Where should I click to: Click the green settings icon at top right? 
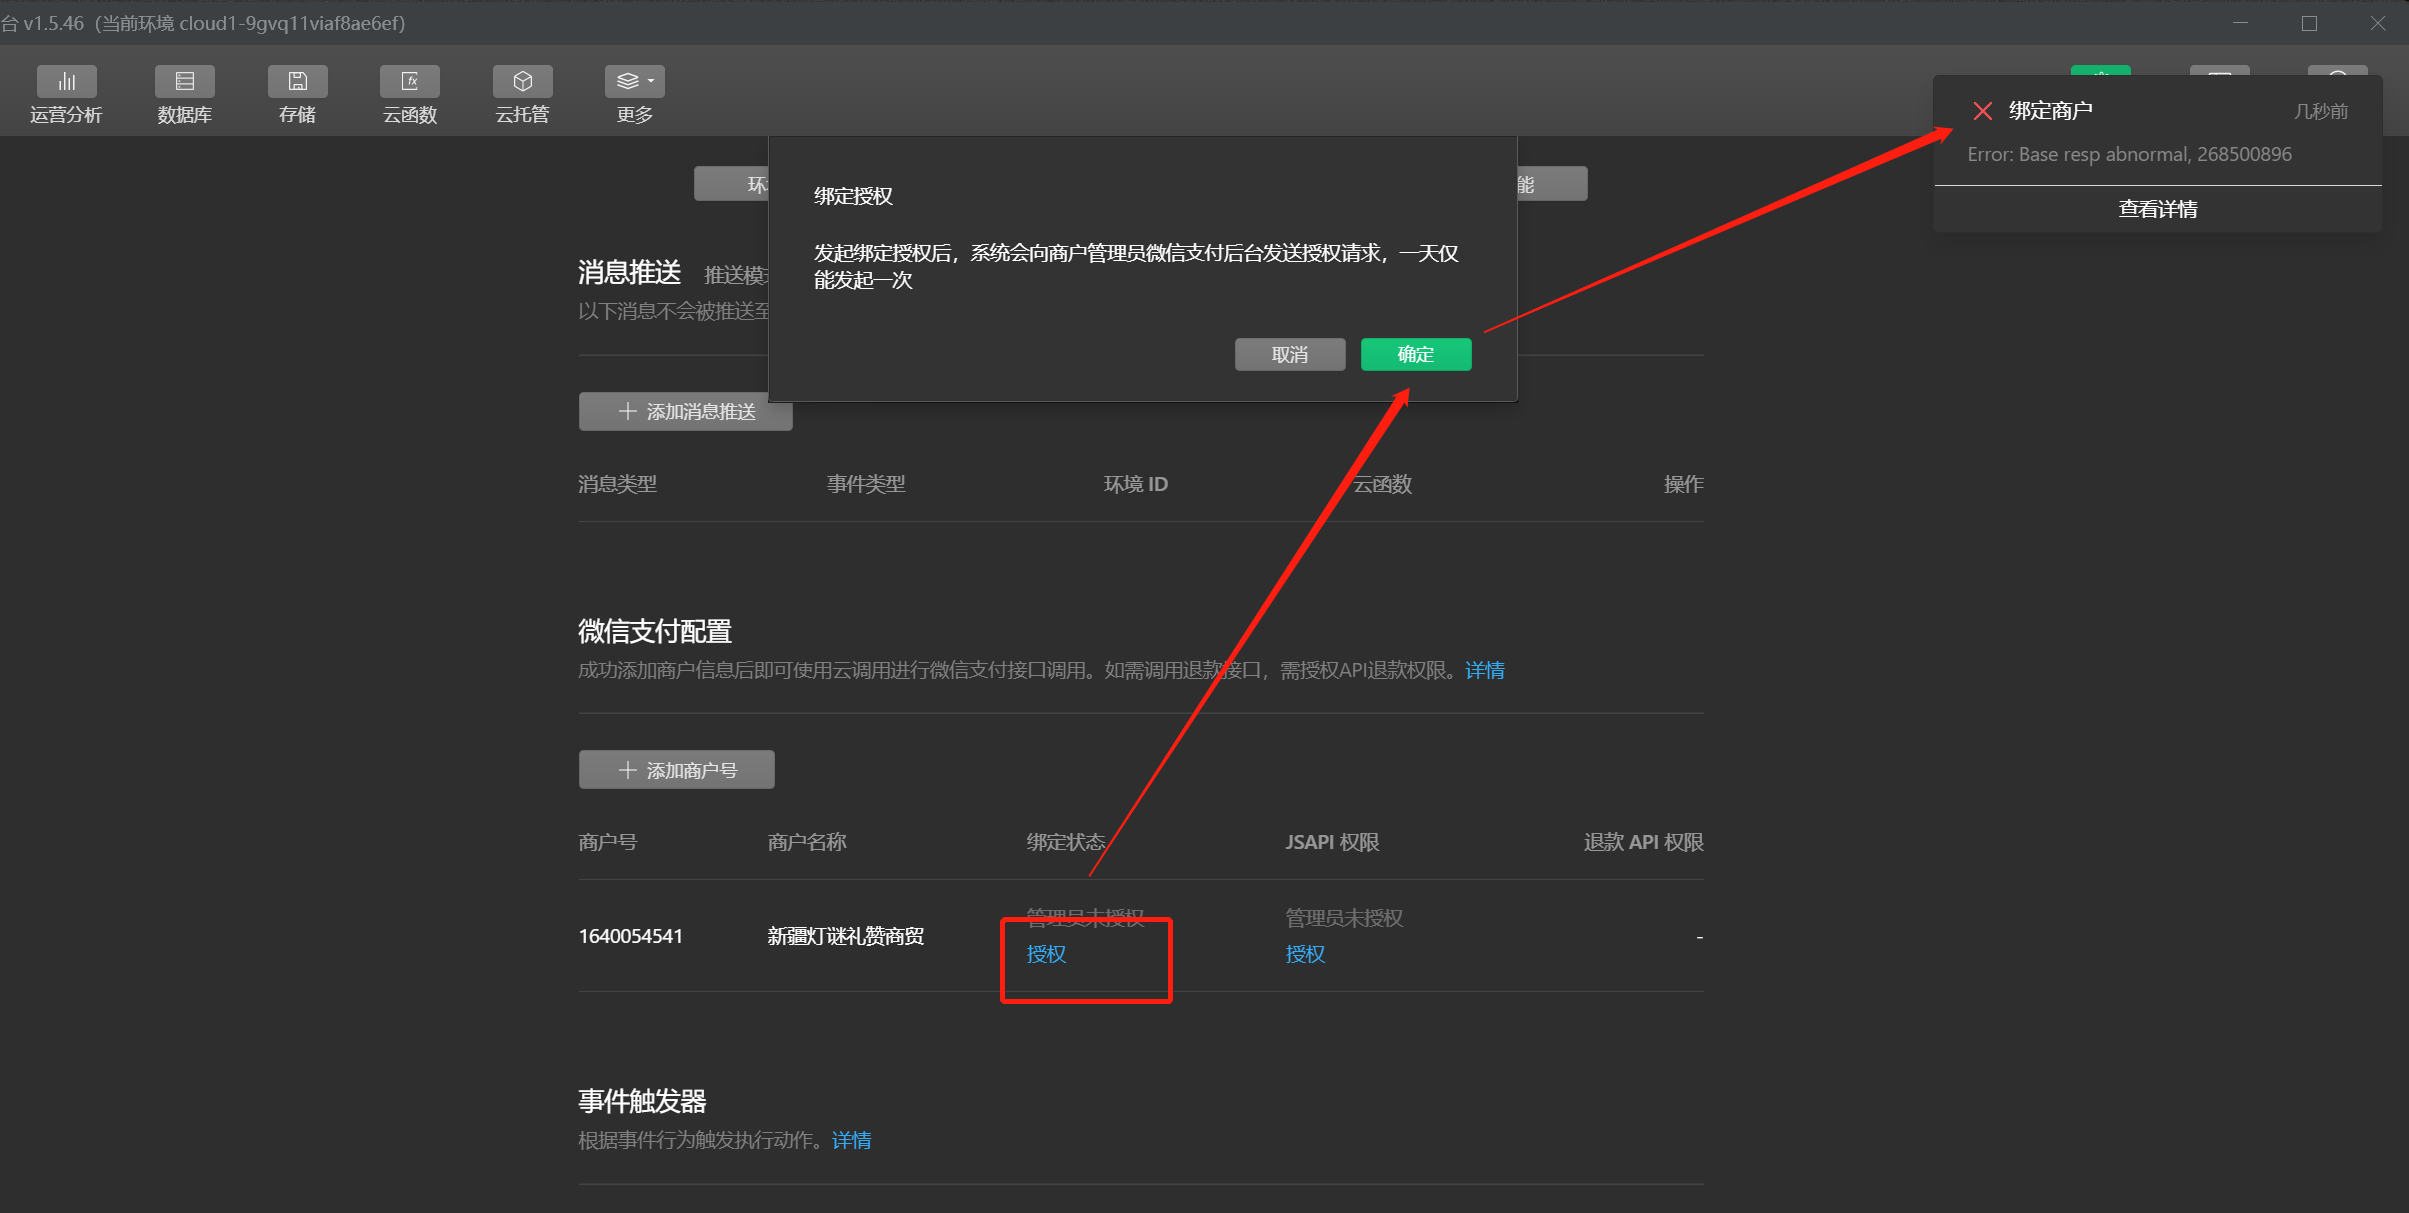pyautogui.click(x=2100, y=72)
